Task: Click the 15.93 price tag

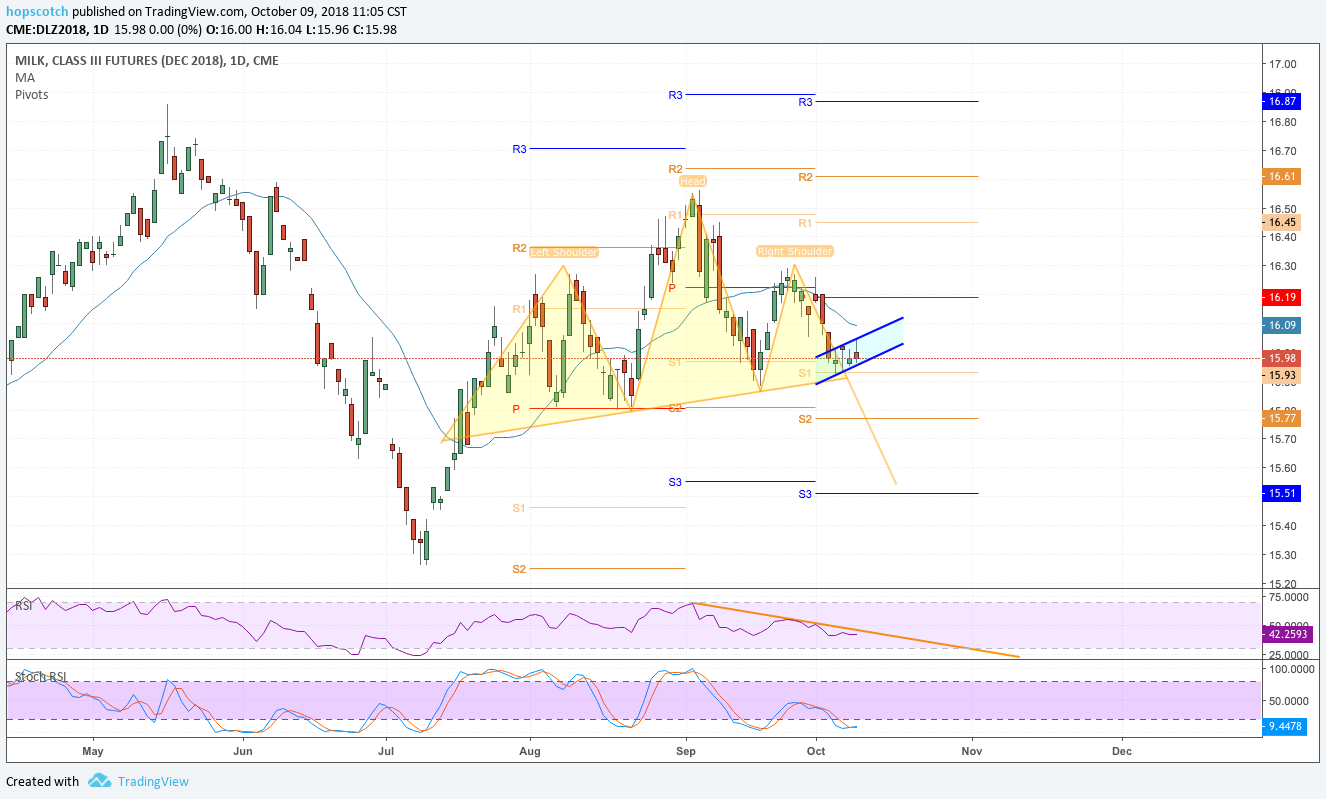Action: (1282, 375)
